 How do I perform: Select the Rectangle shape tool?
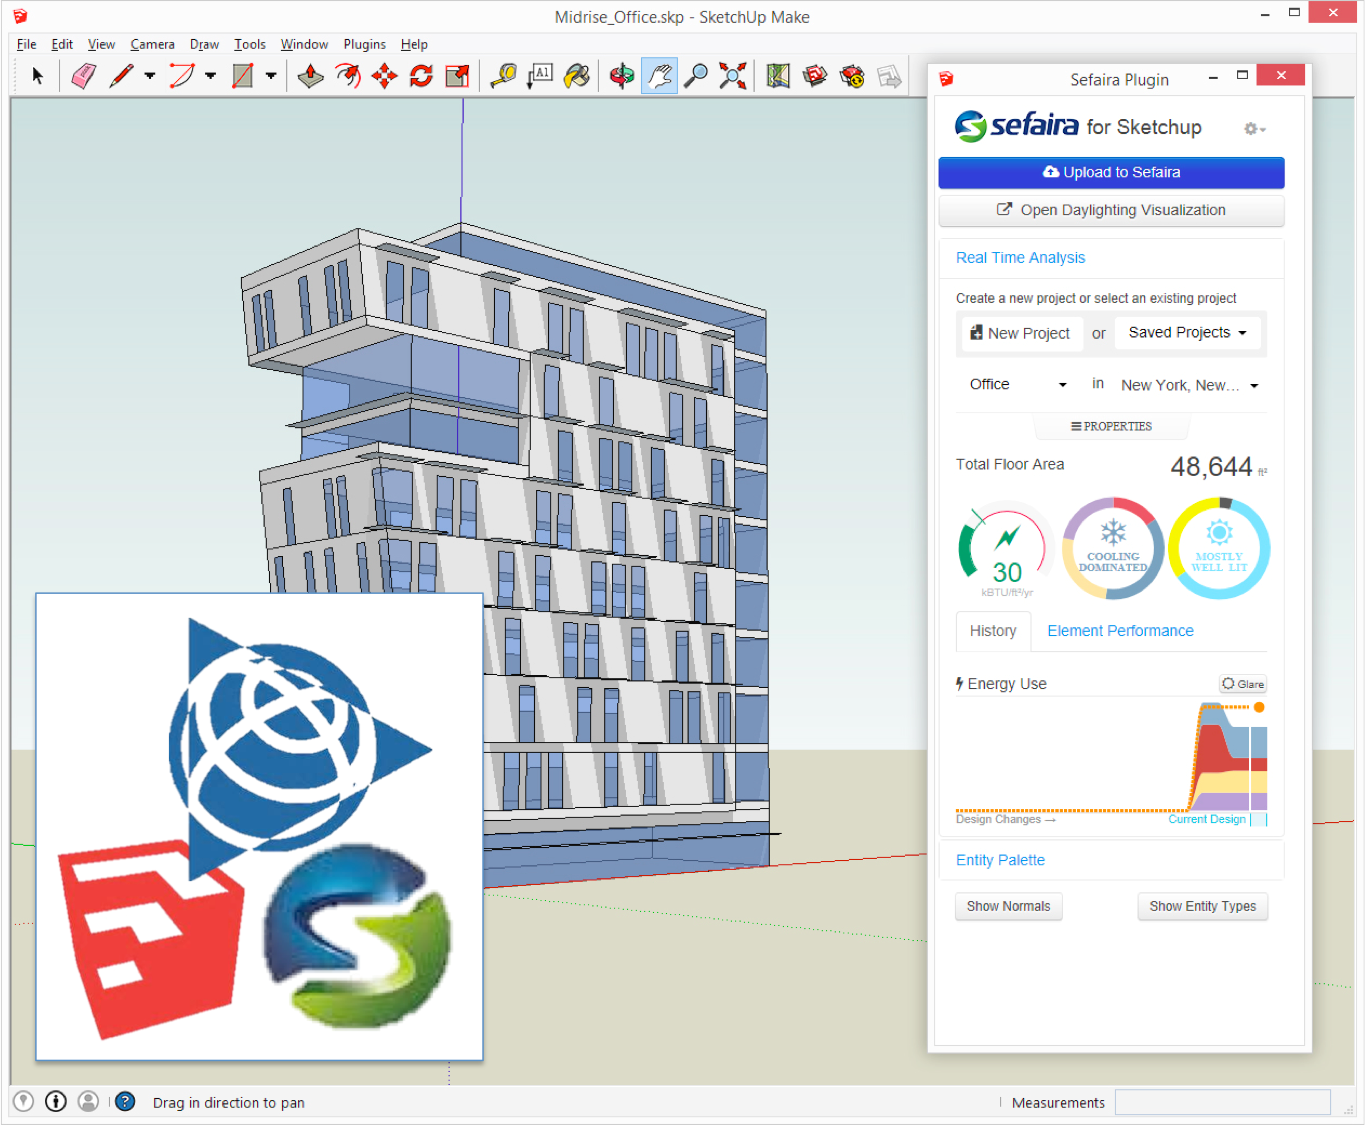pyautogui.click(x=242, y=76)
